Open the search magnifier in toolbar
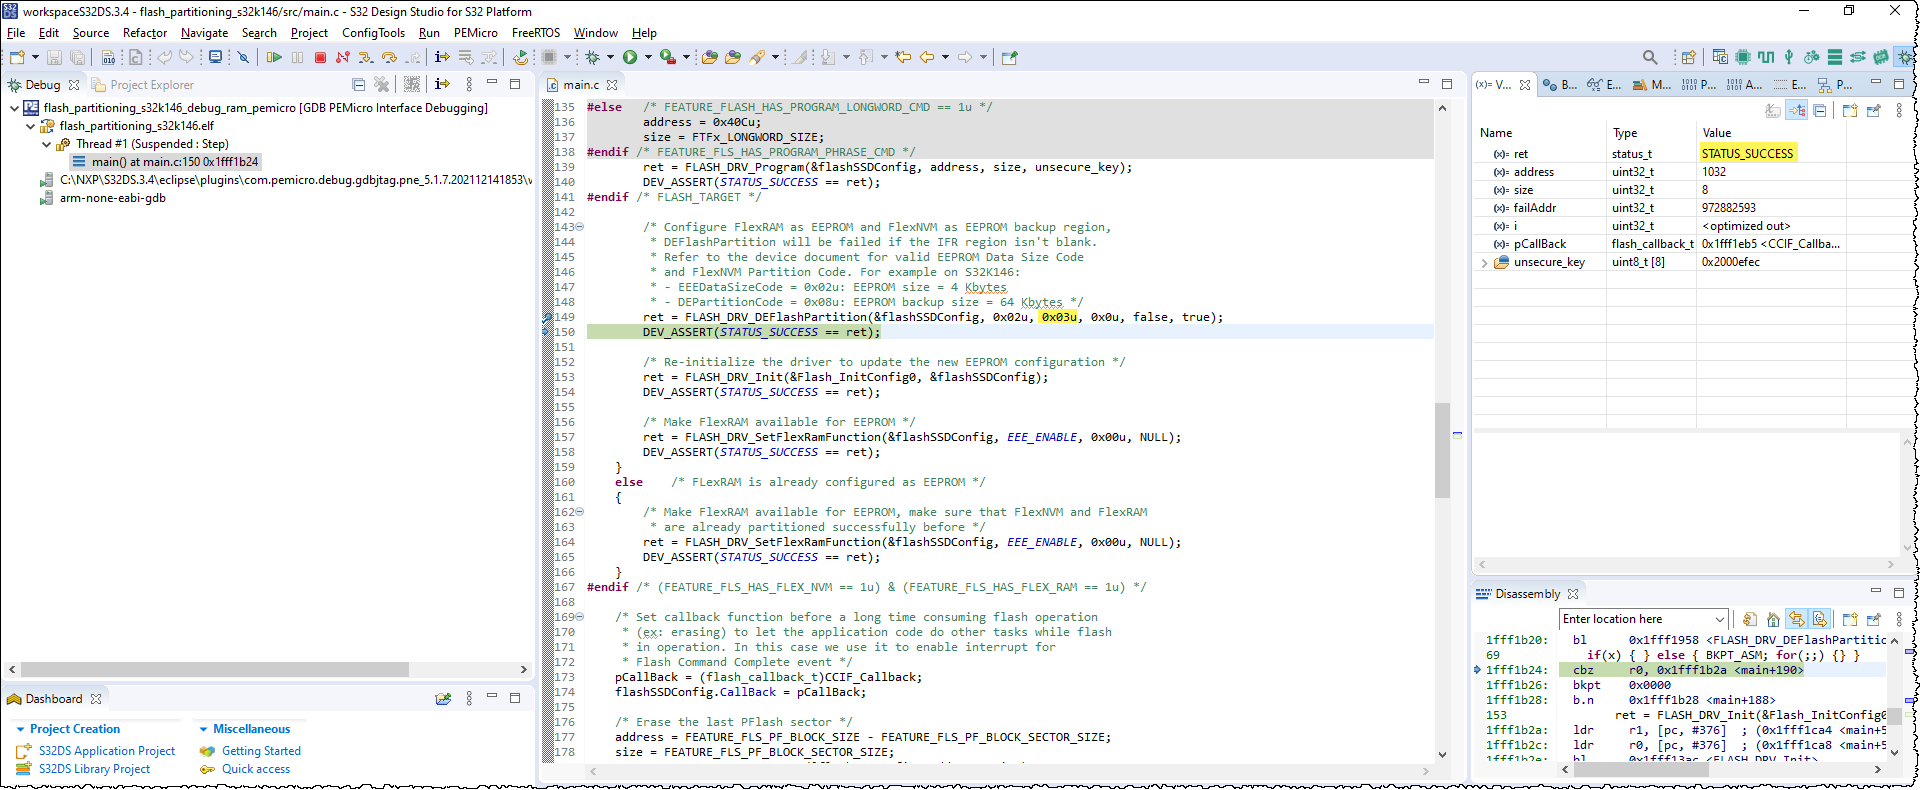The height and width of the screenshot is (790, 1920). tap(1650, 58)
